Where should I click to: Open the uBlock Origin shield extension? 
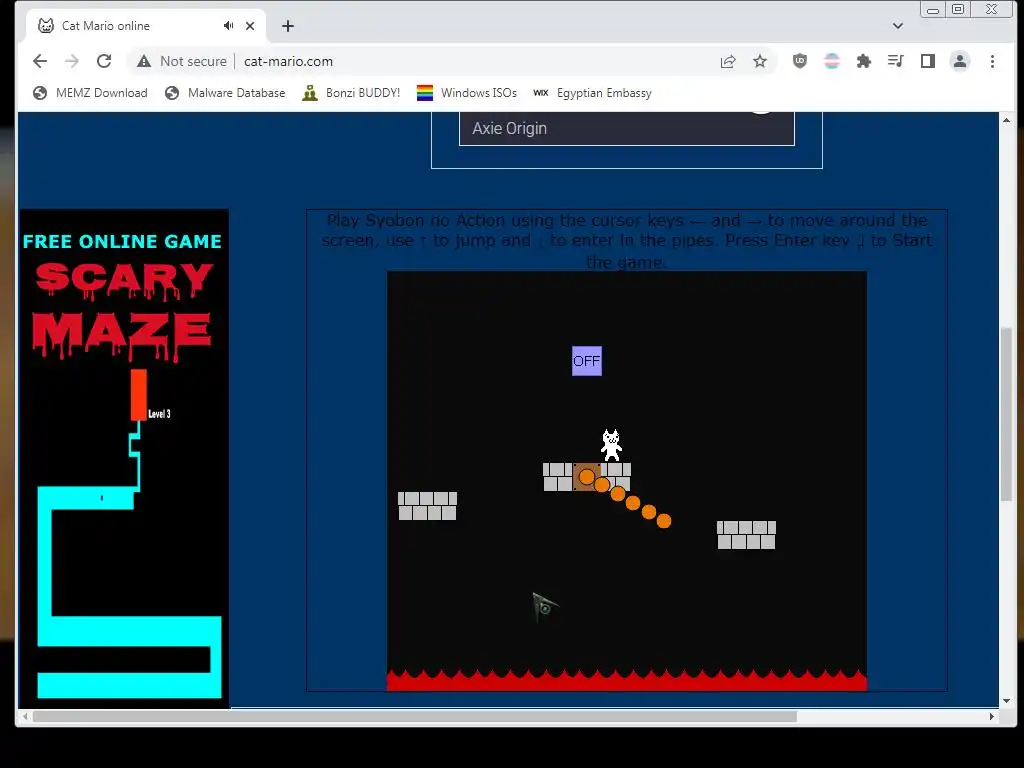799,61
